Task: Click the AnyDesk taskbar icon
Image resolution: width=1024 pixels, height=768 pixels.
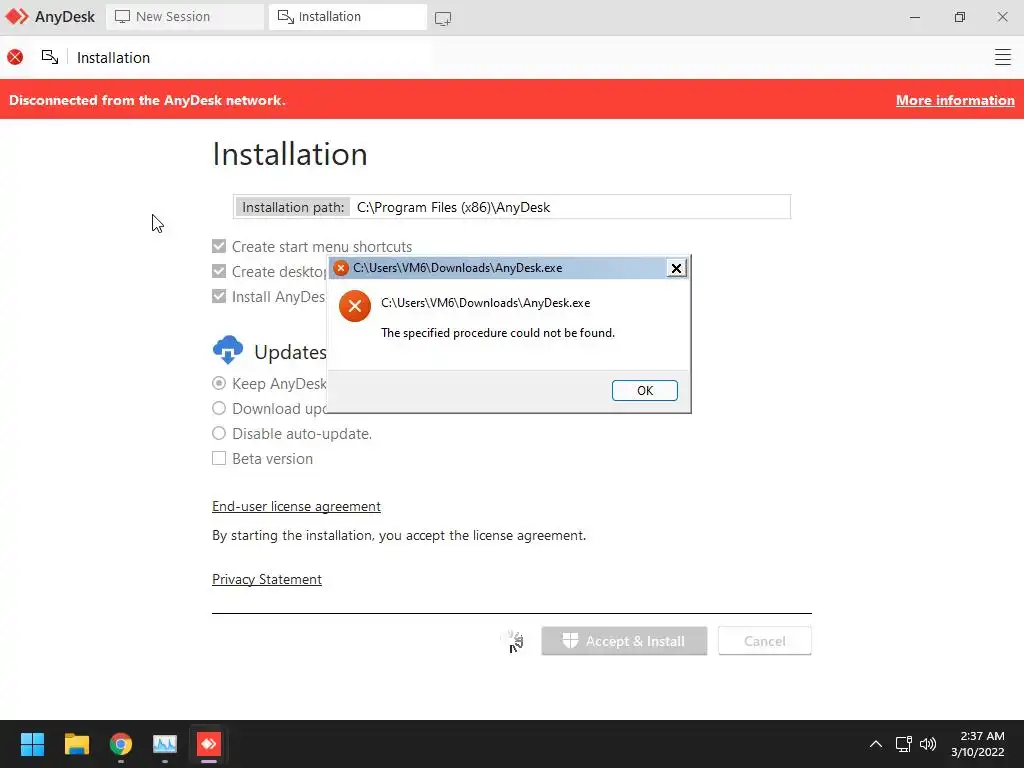Action: pos(209,744)
